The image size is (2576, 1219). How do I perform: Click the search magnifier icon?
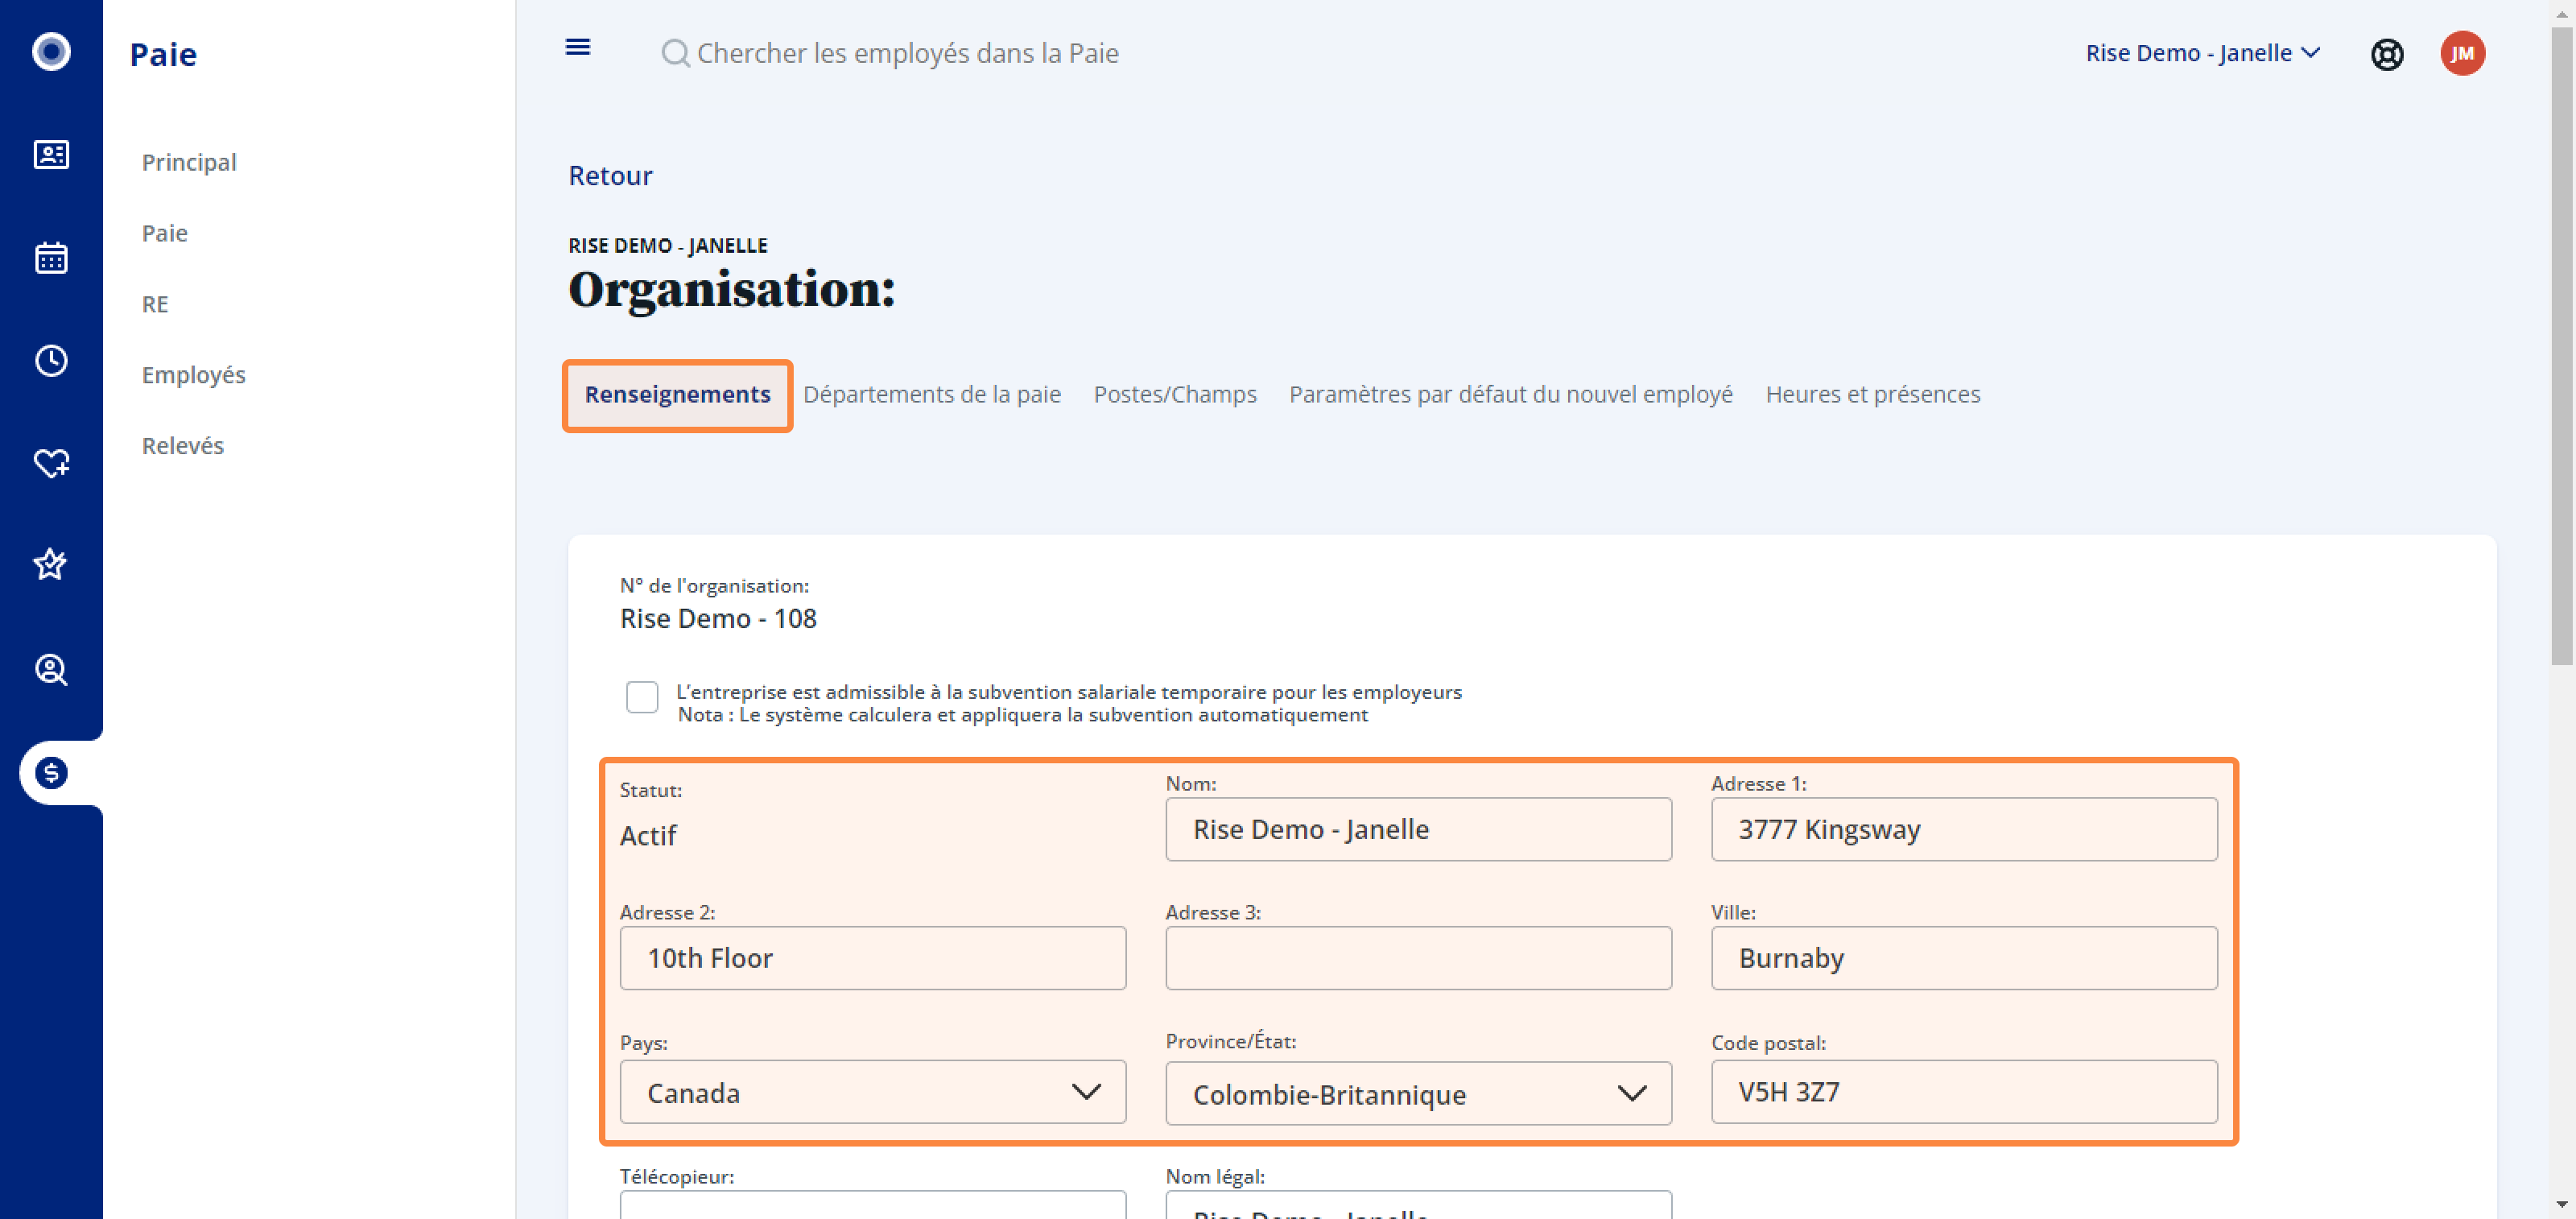tap(675, 53)
